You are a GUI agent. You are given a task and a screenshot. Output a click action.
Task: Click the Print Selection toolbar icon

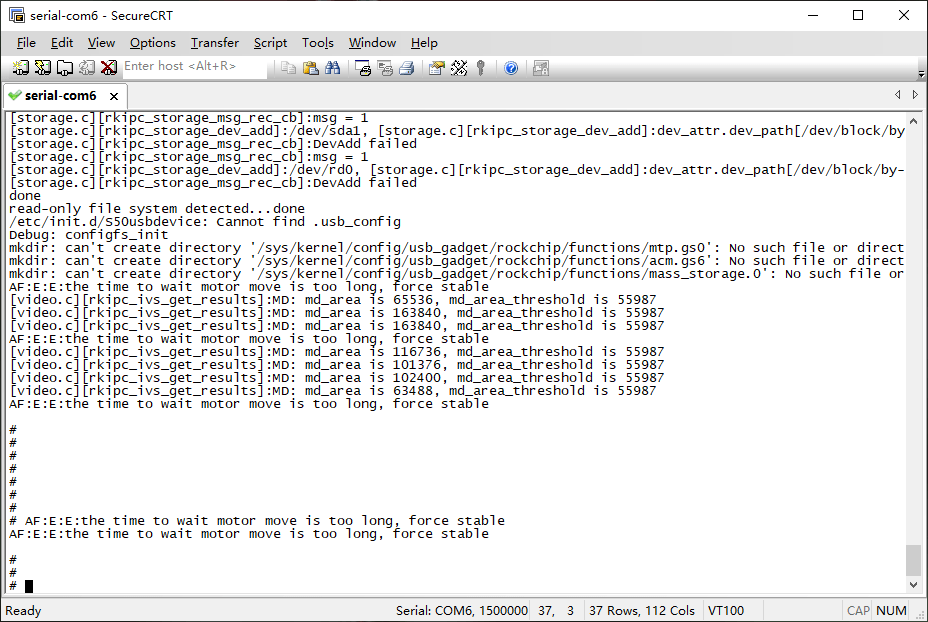[x=385, y=68]
